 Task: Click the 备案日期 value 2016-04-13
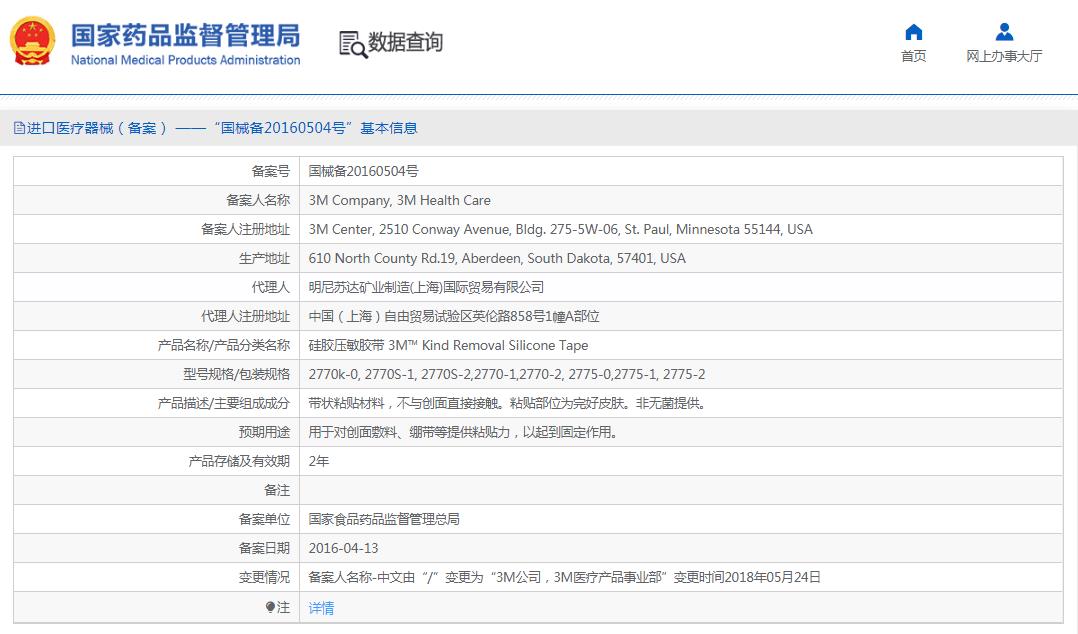coord(343,548)
